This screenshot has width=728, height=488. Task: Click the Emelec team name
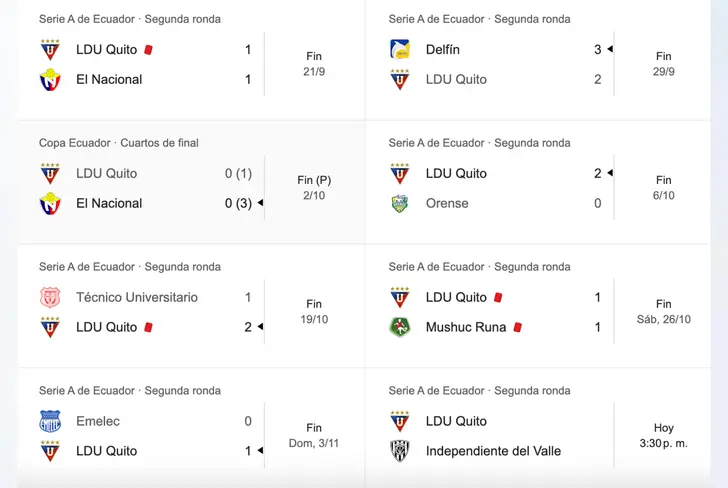pyautogui.click(x=98, y=421)
